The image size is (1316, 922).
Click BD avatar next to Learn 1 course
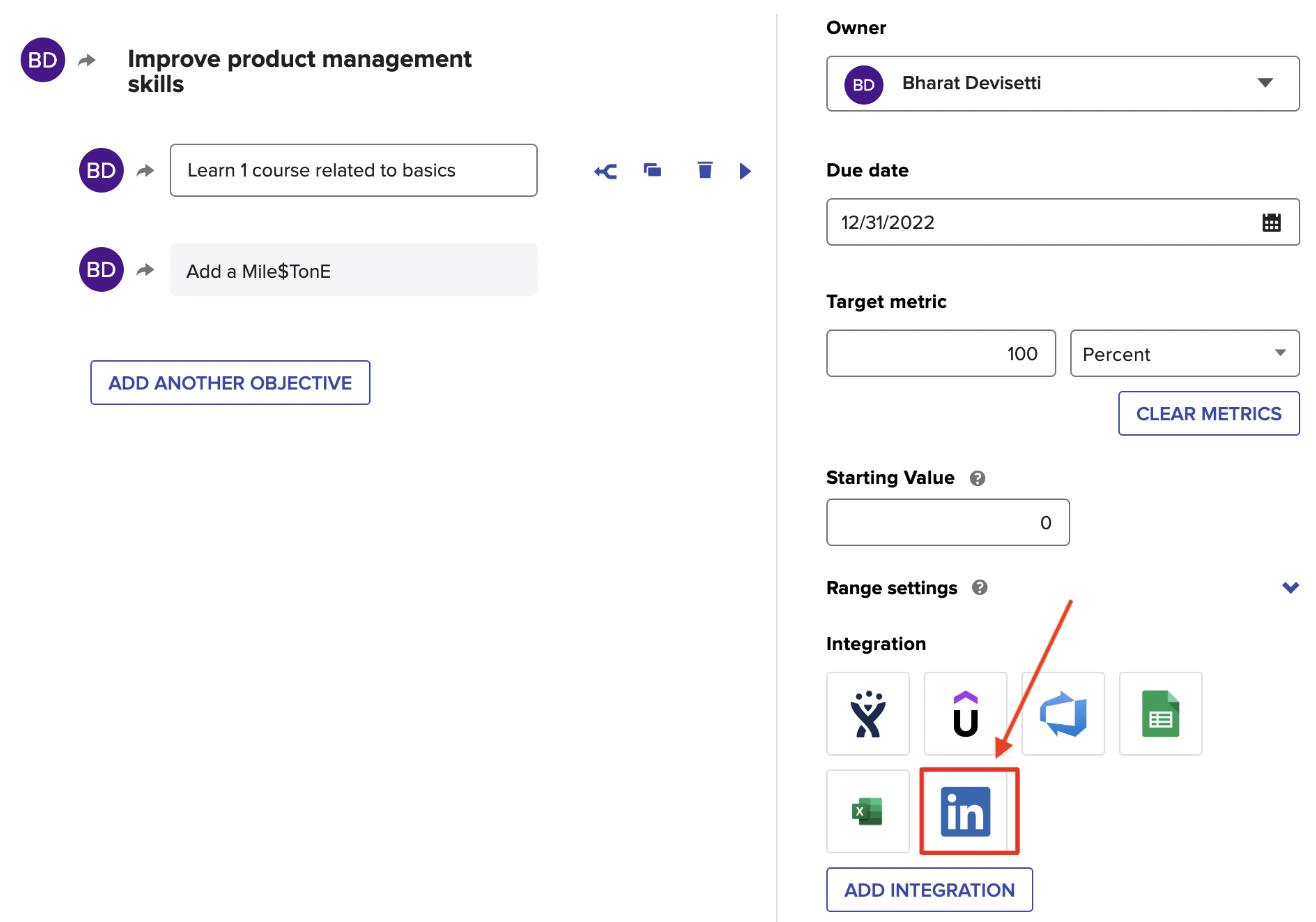pyautogui.click(x=101, y=170)
